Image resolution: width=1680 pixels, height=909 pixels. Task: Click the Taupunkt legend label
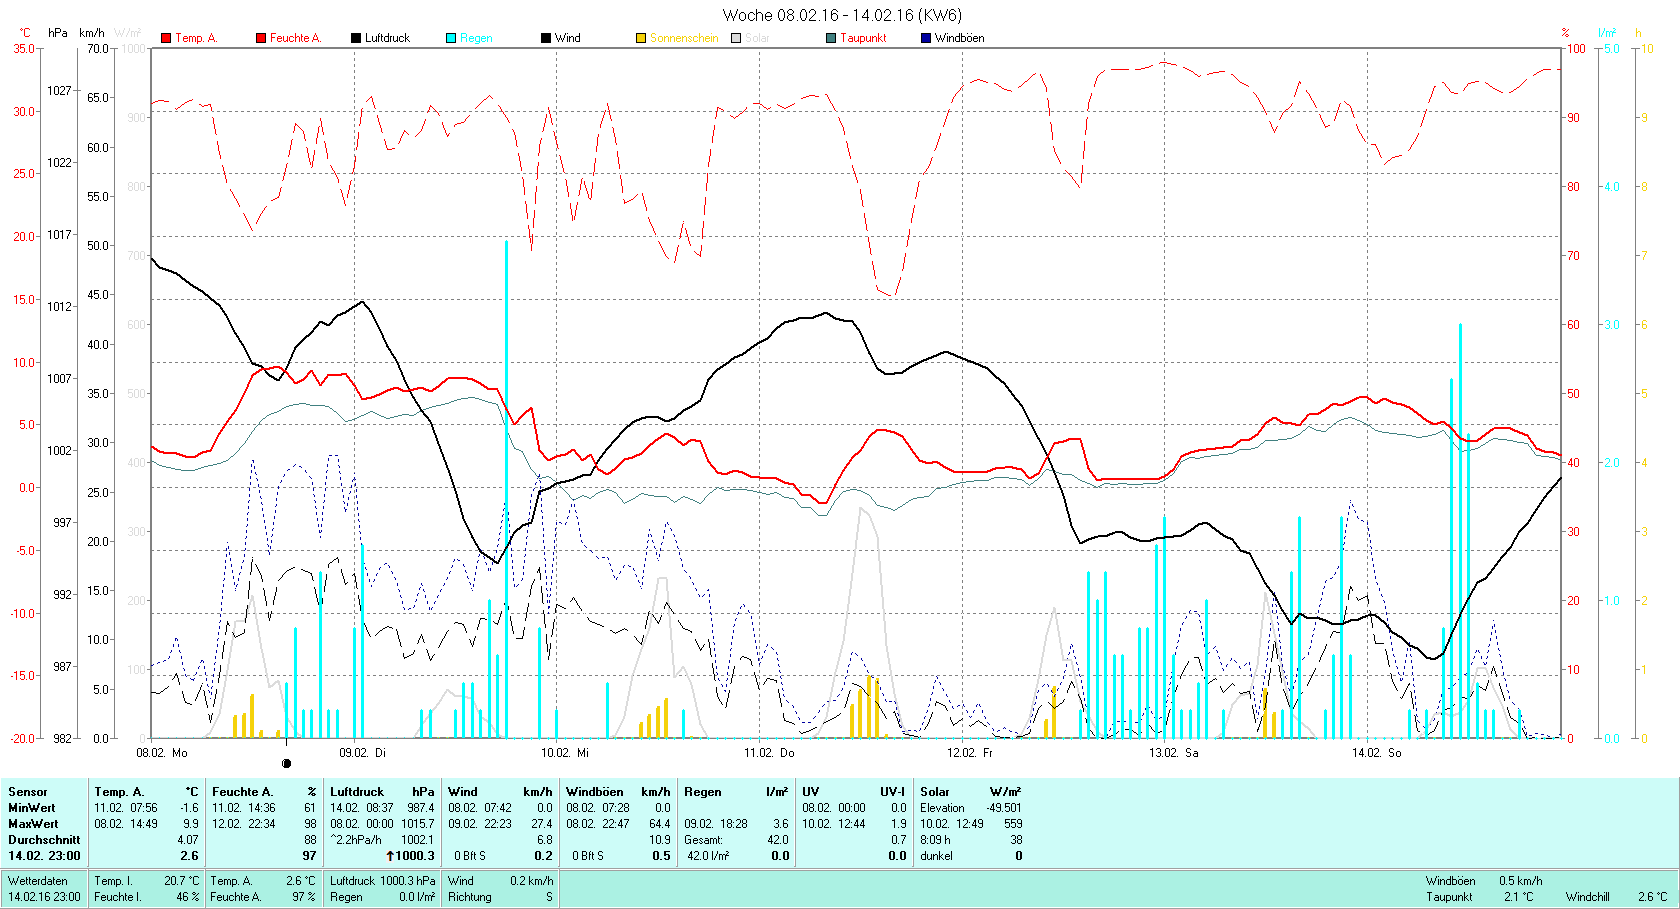coord(863,38)
